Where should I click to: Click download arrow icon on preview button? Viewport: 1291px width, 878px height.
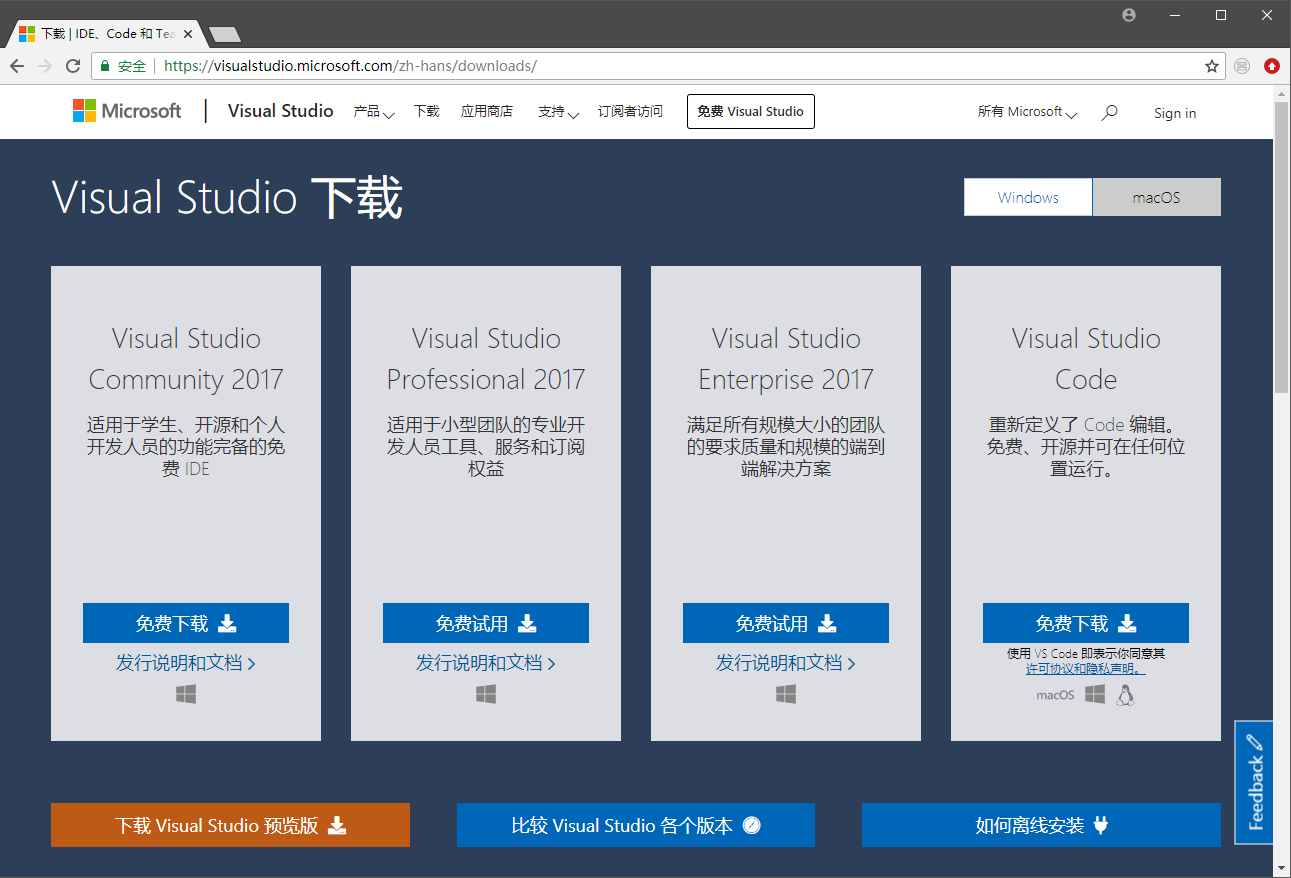click(x=337, y=825)
